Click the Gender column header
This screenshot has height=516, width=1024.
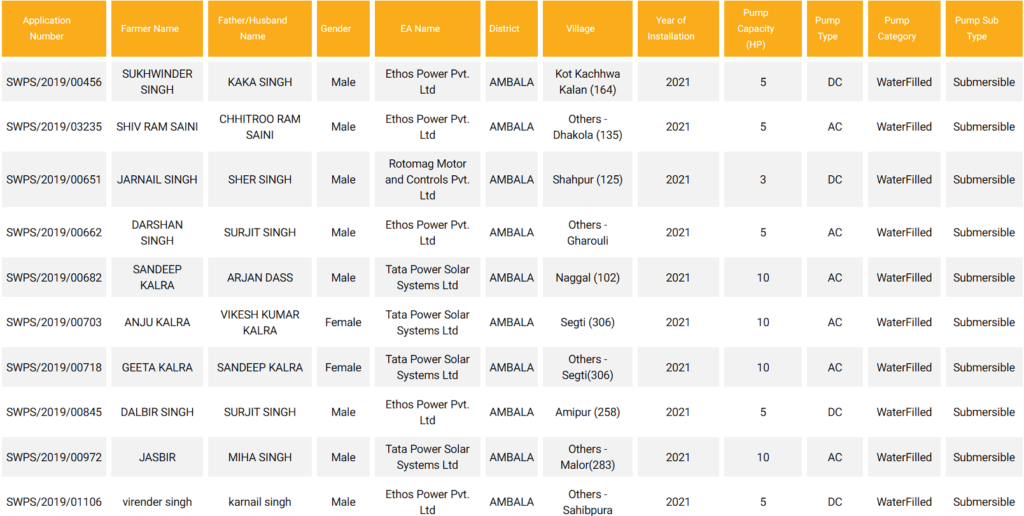click(x=344, y=29)
